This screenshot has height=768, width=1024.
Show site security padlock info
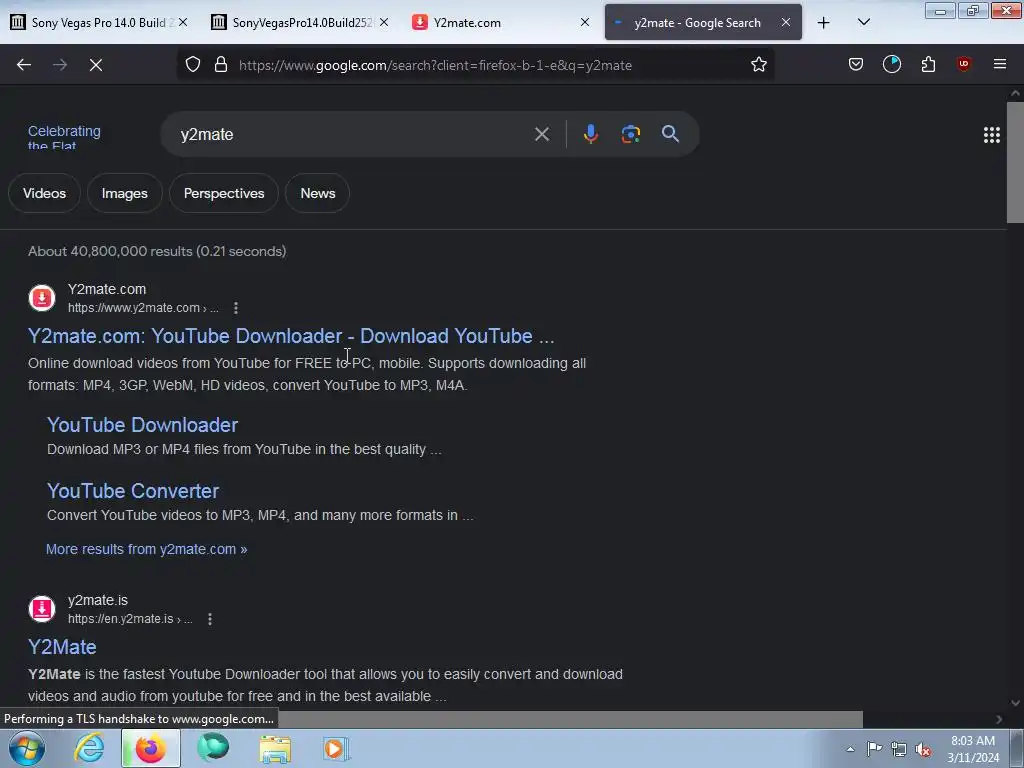pyautogui.click(x=221, y=65)
